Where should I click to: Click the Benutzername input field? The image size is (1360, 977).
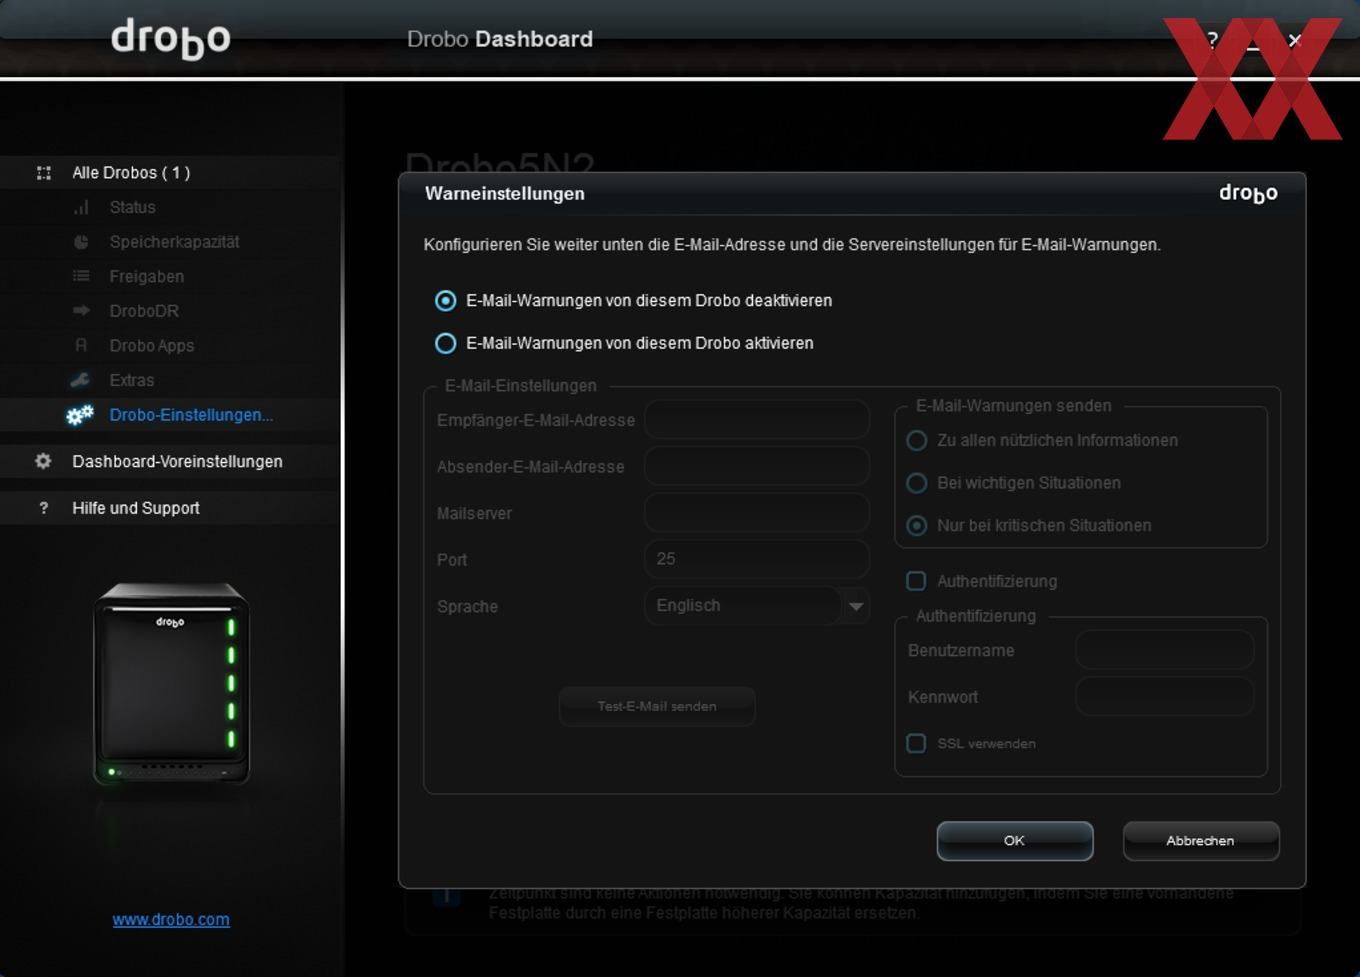[1165, 650]
